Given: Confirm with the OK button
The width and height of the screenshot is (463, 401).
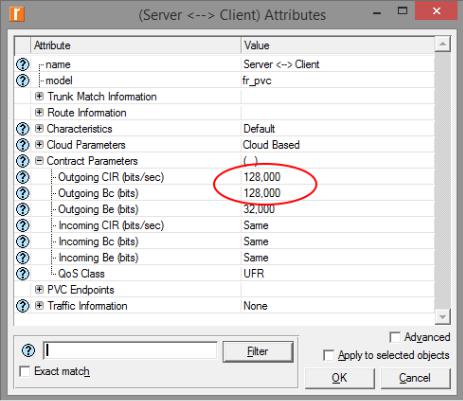Looking at the screenshot, I should [340, 378].
